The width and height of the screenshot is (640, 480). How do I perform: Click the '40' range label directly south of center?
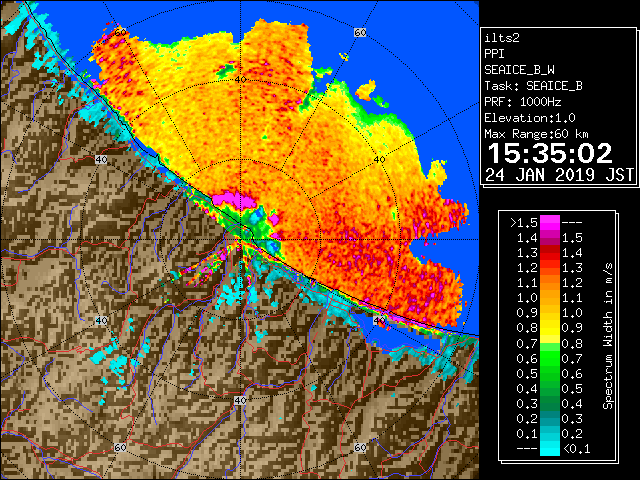coord(240,400)
